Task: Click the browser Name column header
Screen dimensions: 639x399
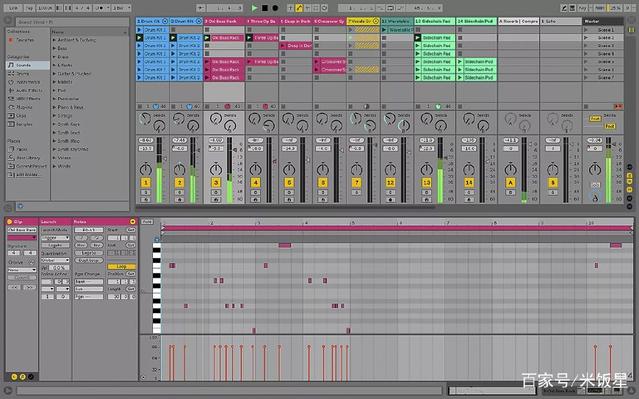Action: 89,32
